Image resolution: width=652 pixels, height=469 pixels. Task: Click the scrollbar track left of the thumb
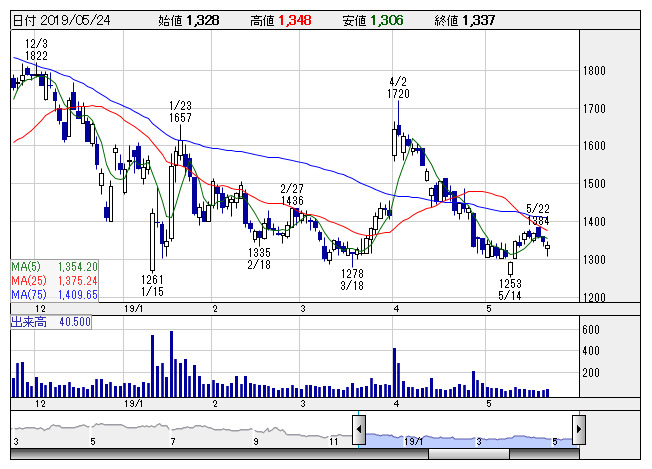tap(220, 454)
